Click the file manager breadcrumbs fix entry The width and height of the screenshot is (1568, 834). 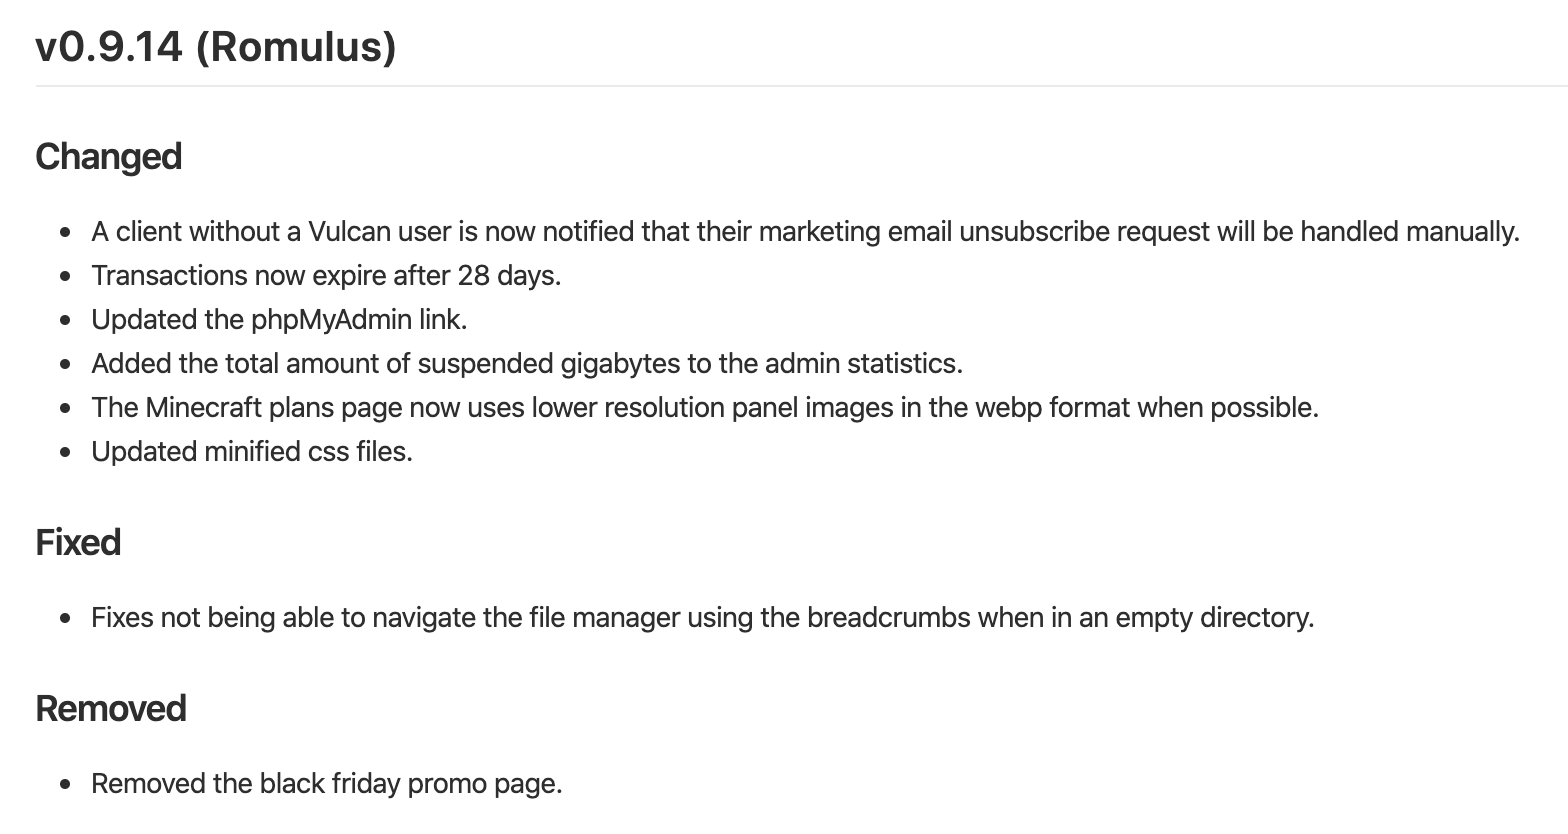click(x=702, y=618)
